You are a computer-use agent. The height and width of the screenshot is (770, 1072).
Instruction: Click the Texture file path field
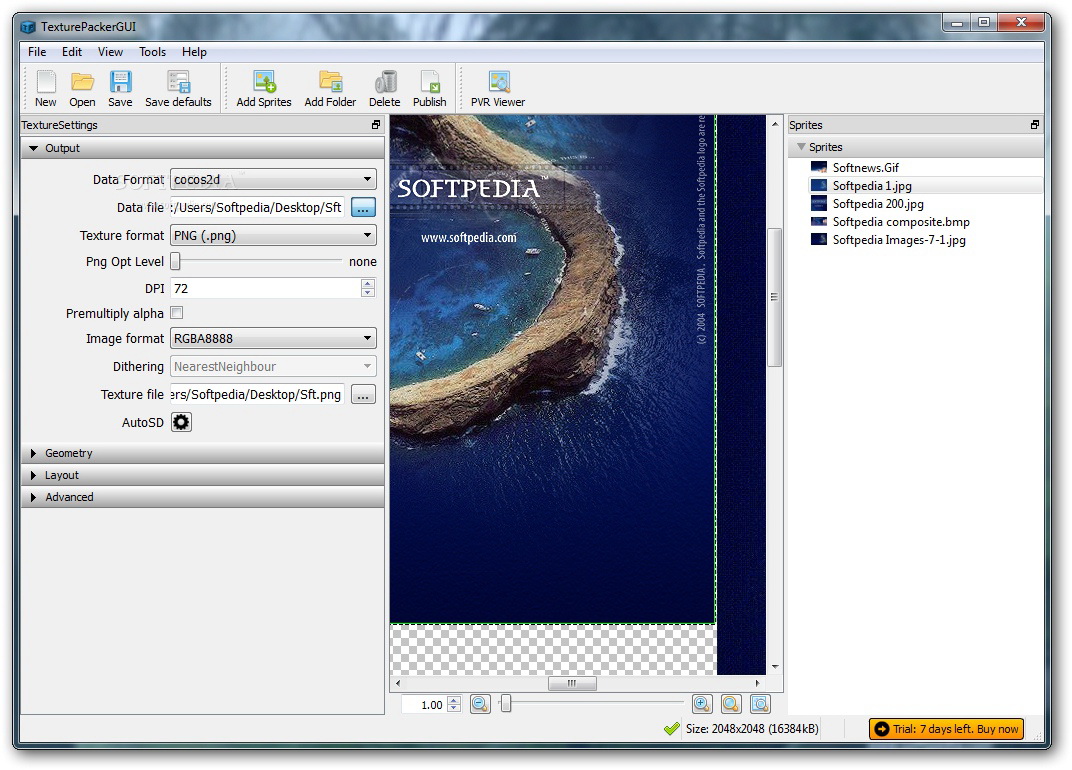[257, 395]
